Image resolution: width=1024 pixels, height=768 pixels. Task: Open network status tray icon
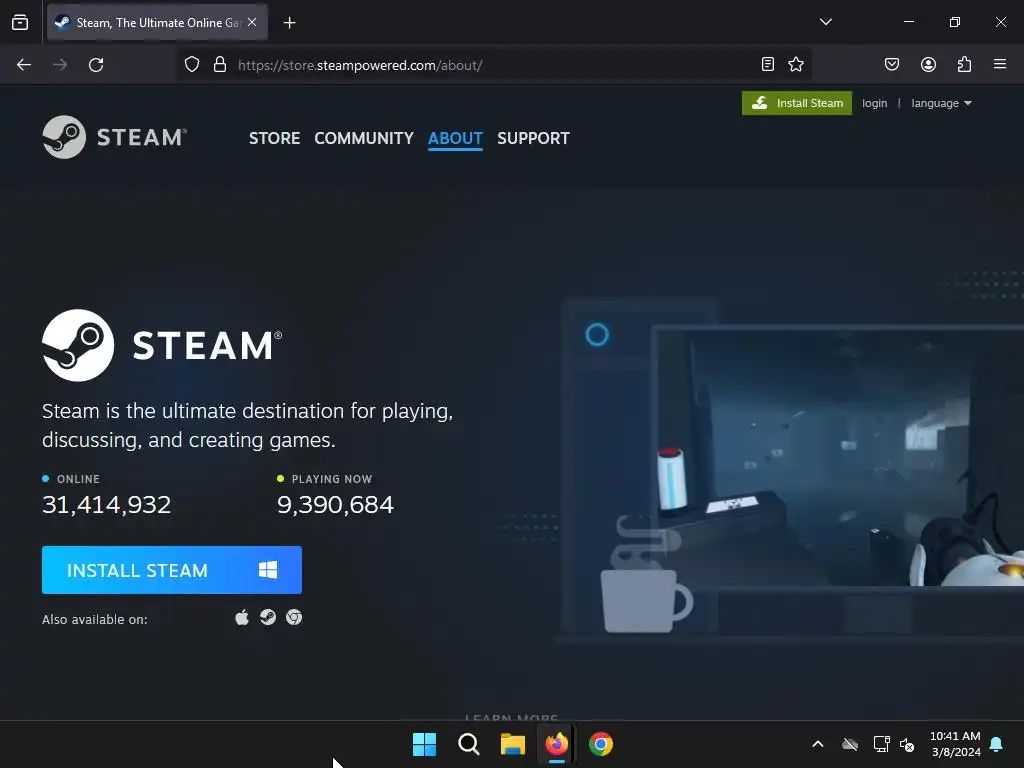pos(881,744)
